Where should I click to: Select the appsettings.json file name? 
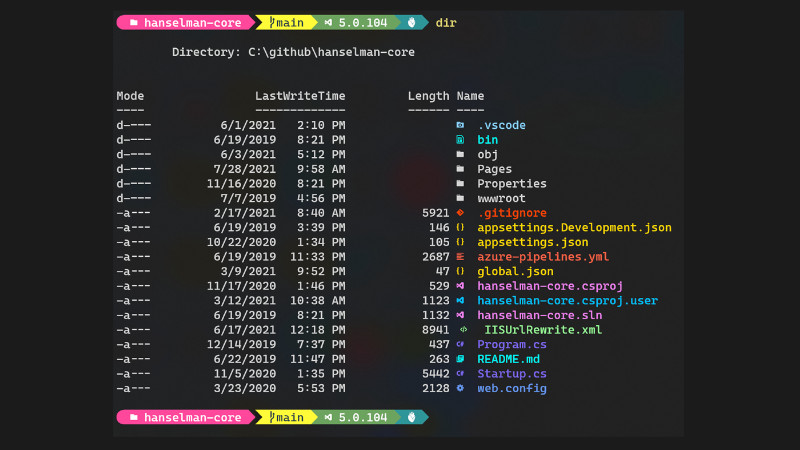533,242
